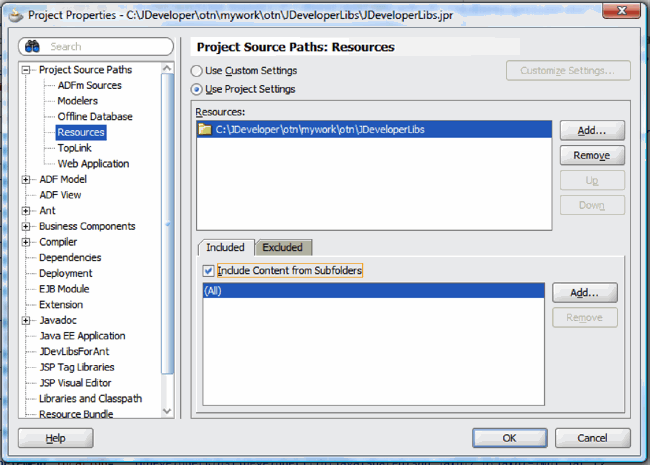
Task: Expand the Javadoc tree node
Action: 26,321
